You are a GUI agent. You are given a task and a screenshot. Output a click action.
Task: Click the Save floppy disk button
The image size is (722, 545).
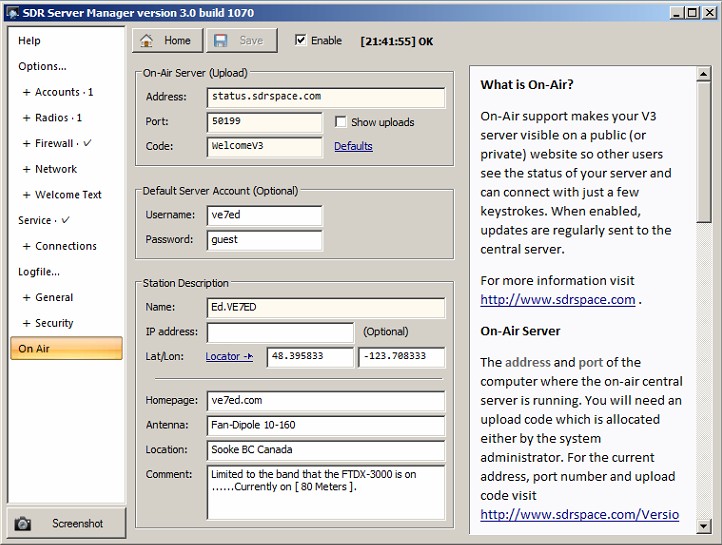(240, 40)
